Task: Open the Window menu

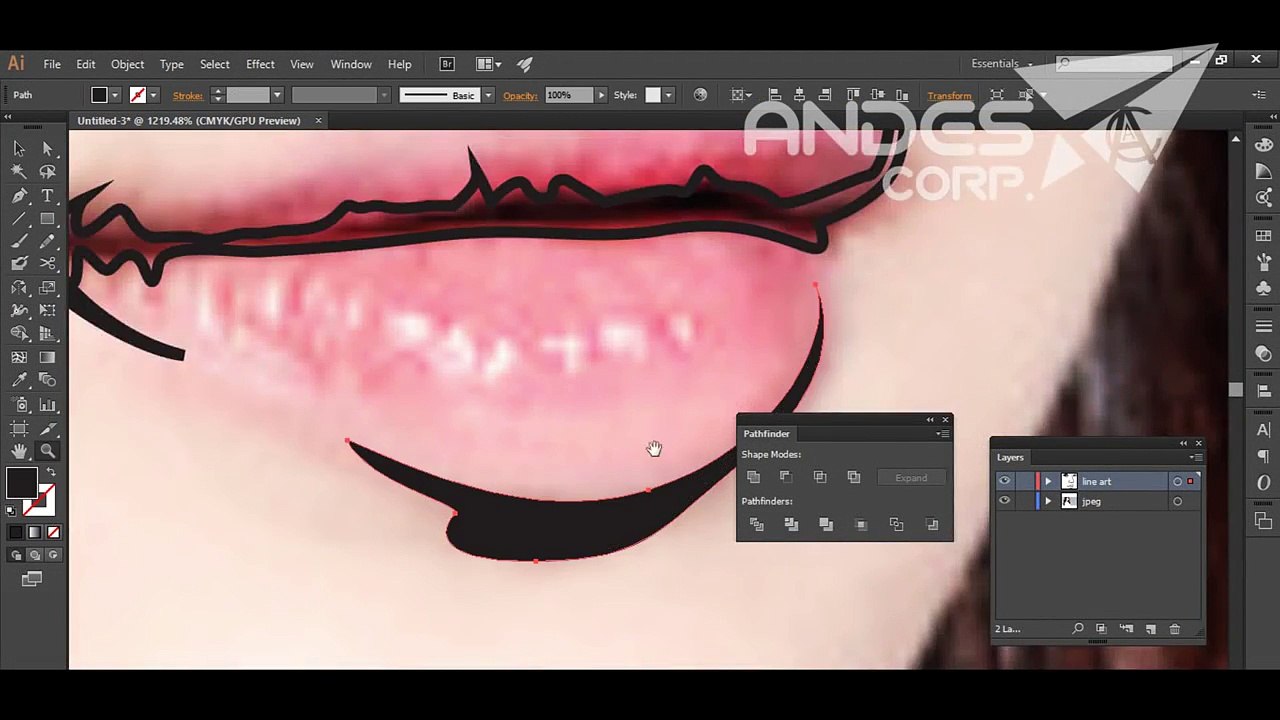Action: point(351,64)
